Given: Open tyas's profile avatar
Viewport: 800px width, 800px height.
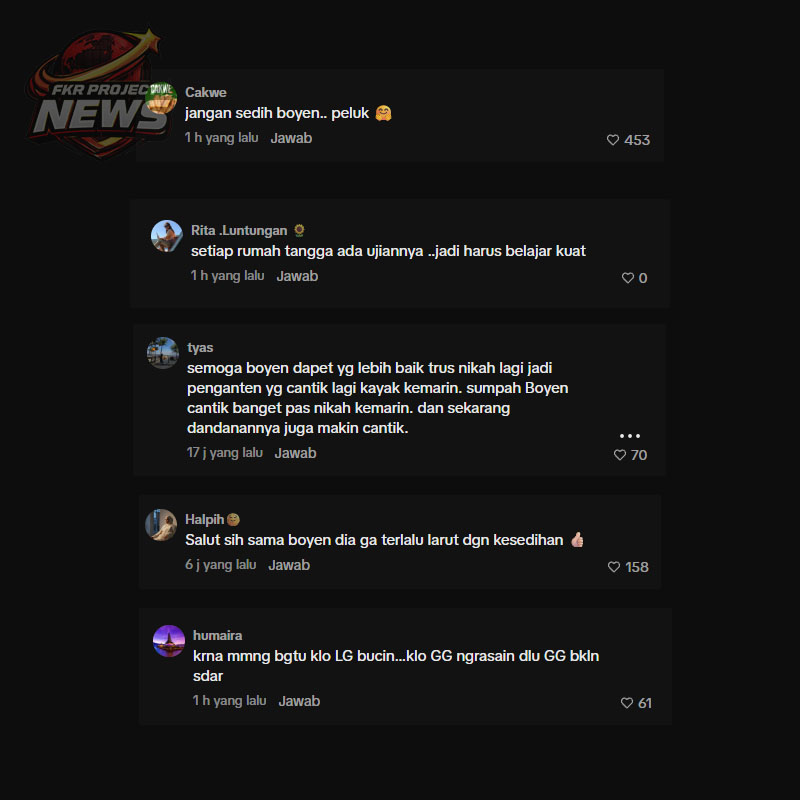Looking at the screenshot, I should click(x=163, y=353).
